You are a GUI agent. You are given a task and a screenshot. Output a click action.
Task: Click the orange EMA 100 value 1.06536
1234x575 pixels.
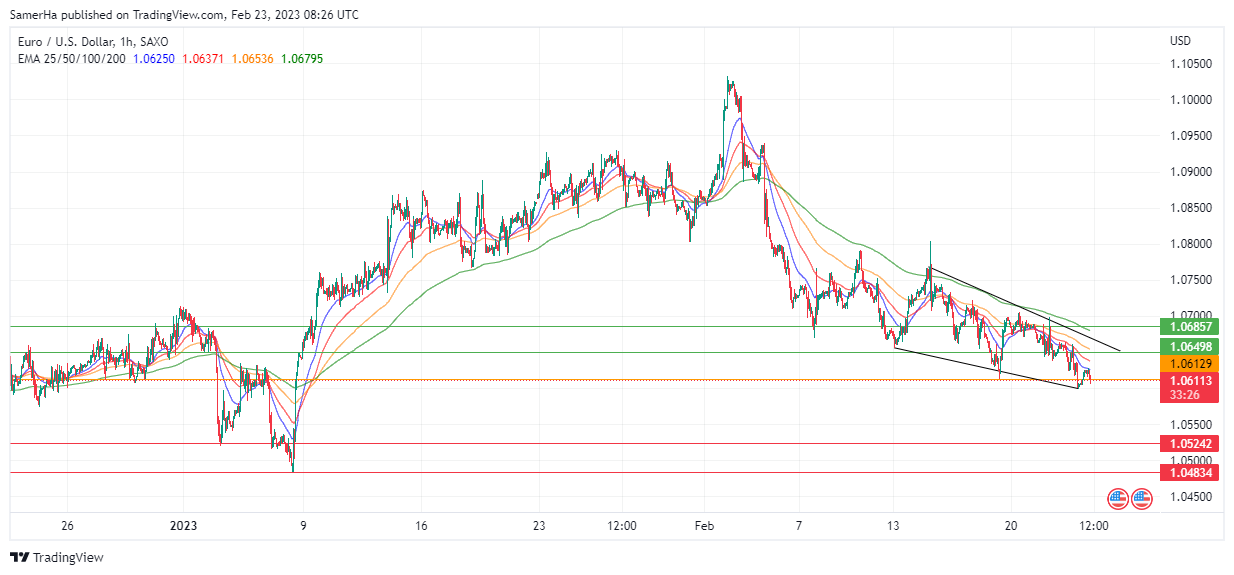pos(253,59)
